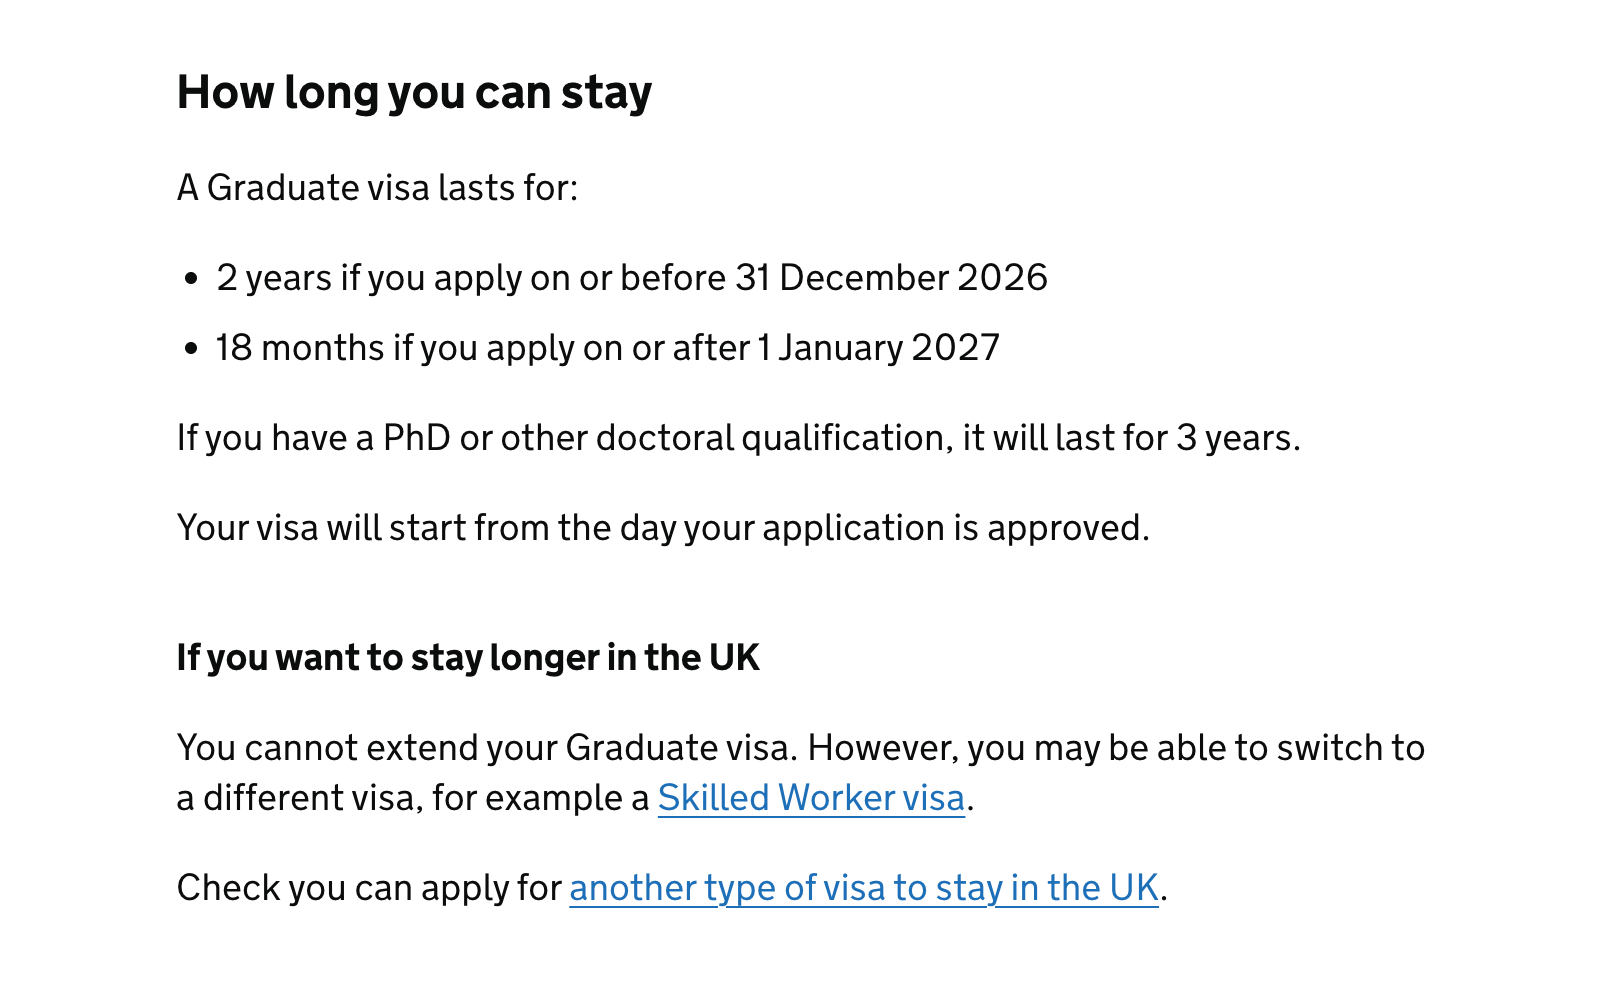The width and height of the screenshot is (1624, 988).
Task: Click 'You cannot extend your Graduate visa' sentence
Action: coord(490,748)
